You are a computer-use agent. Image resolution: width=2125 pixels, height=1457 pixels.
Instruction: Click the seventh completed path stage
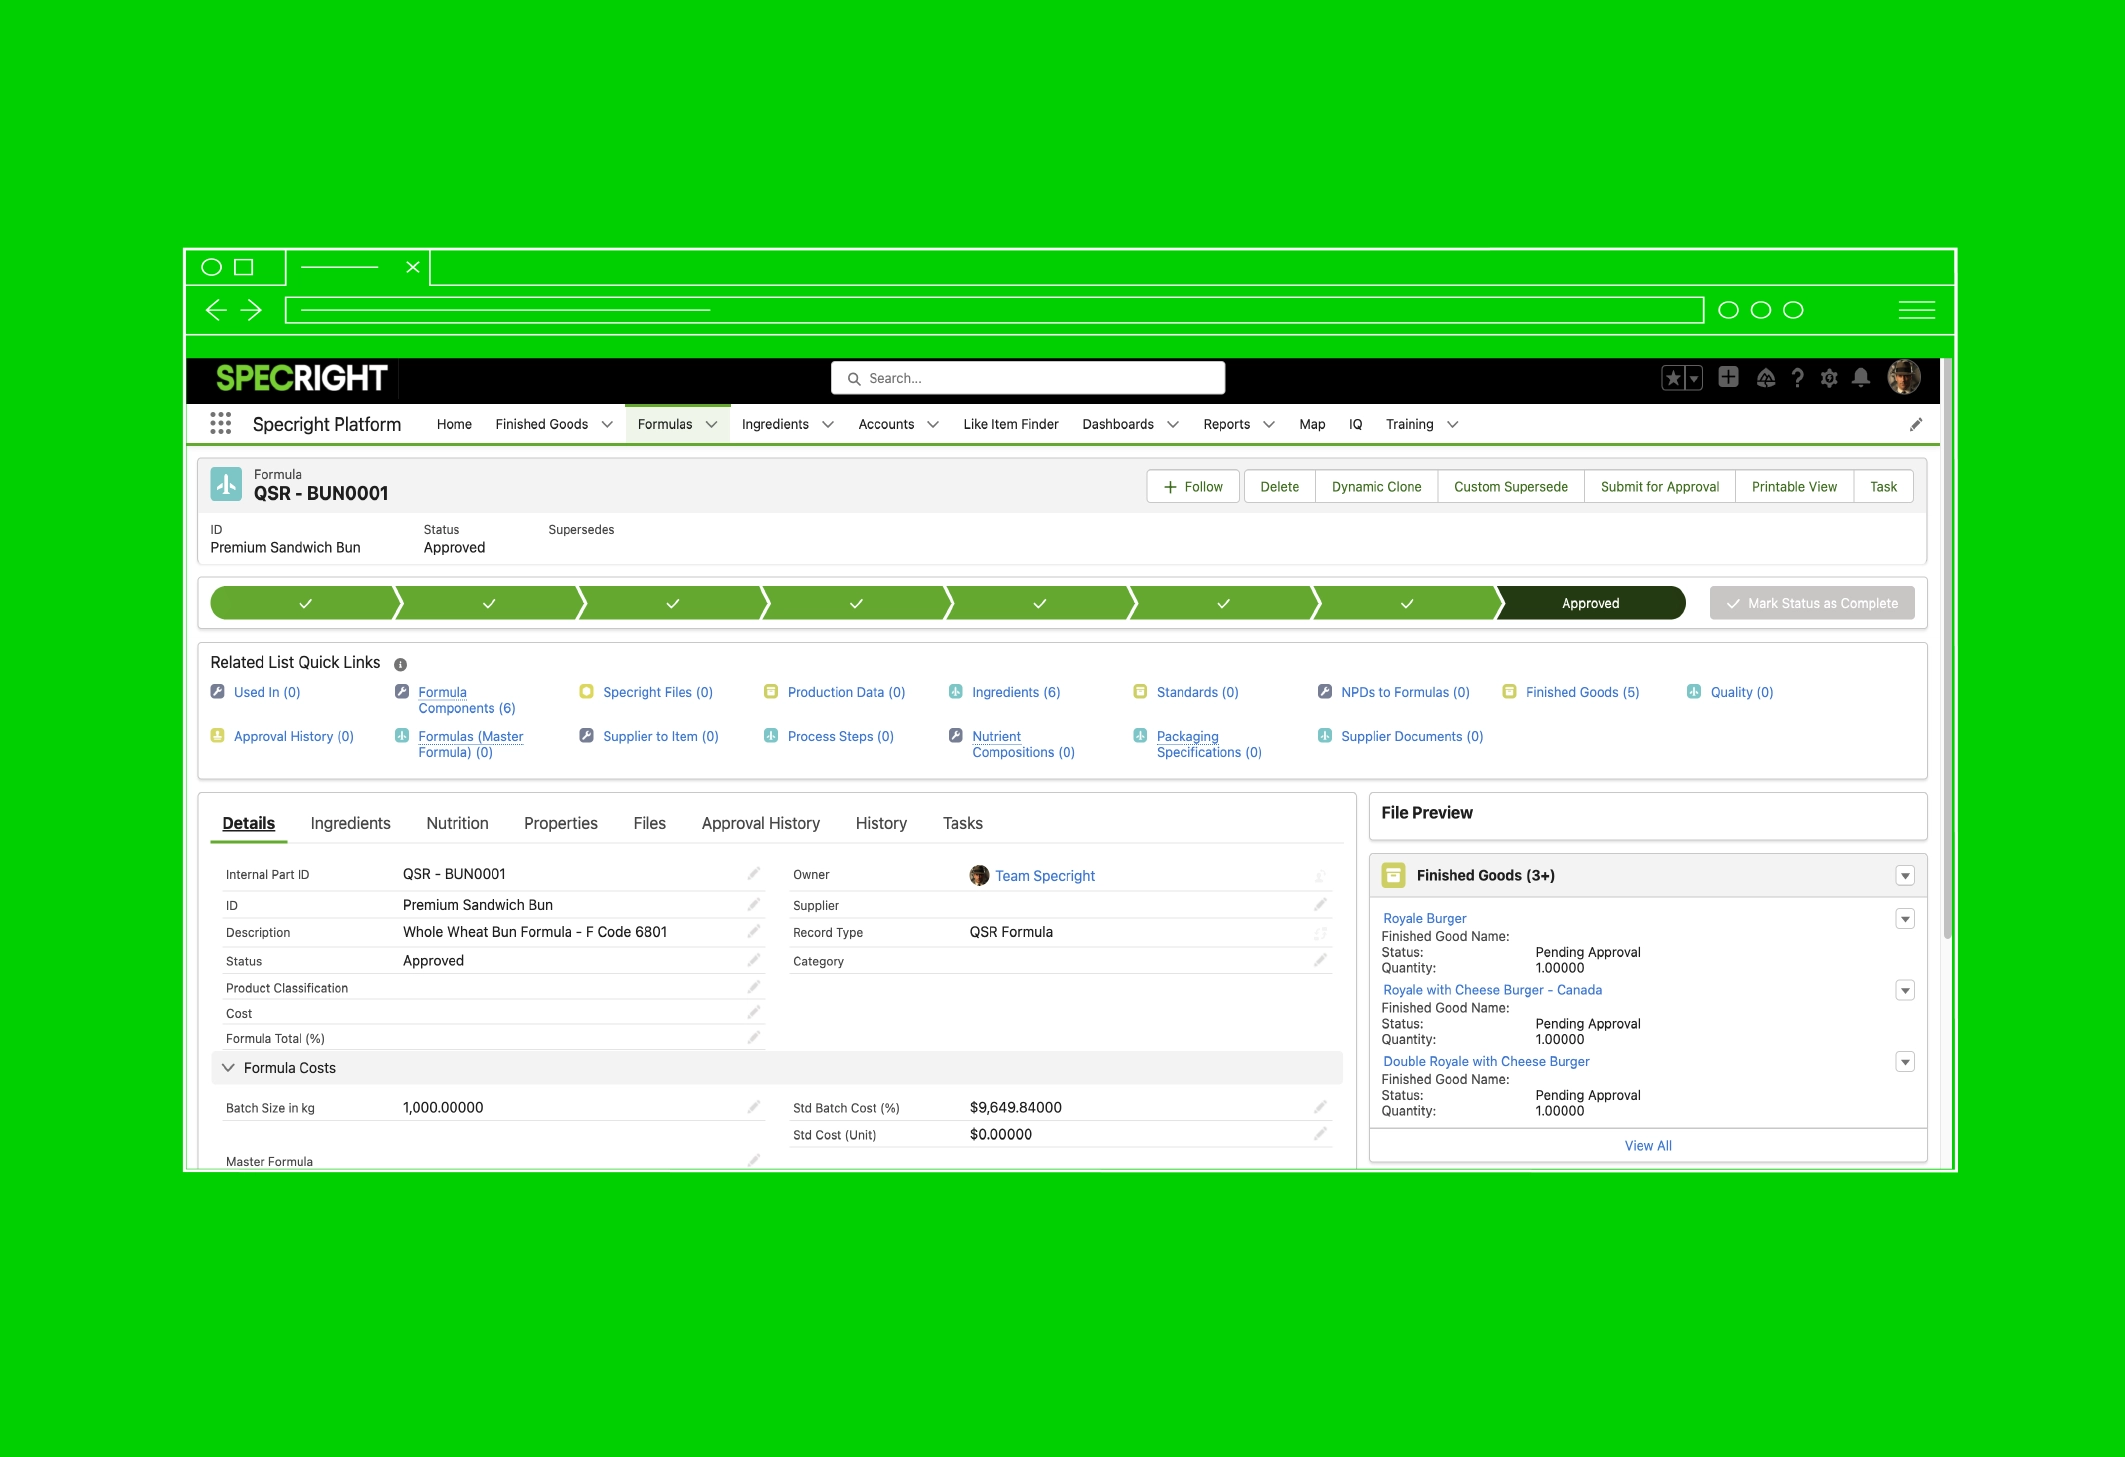[x=1407, y=603]
